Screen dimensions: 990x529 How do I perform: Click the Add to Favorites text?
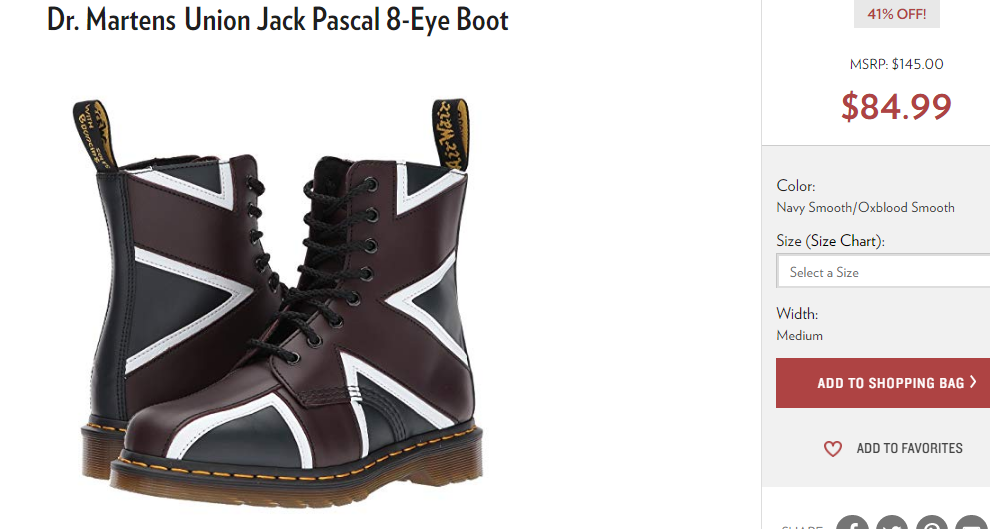[x=909, y=448]
